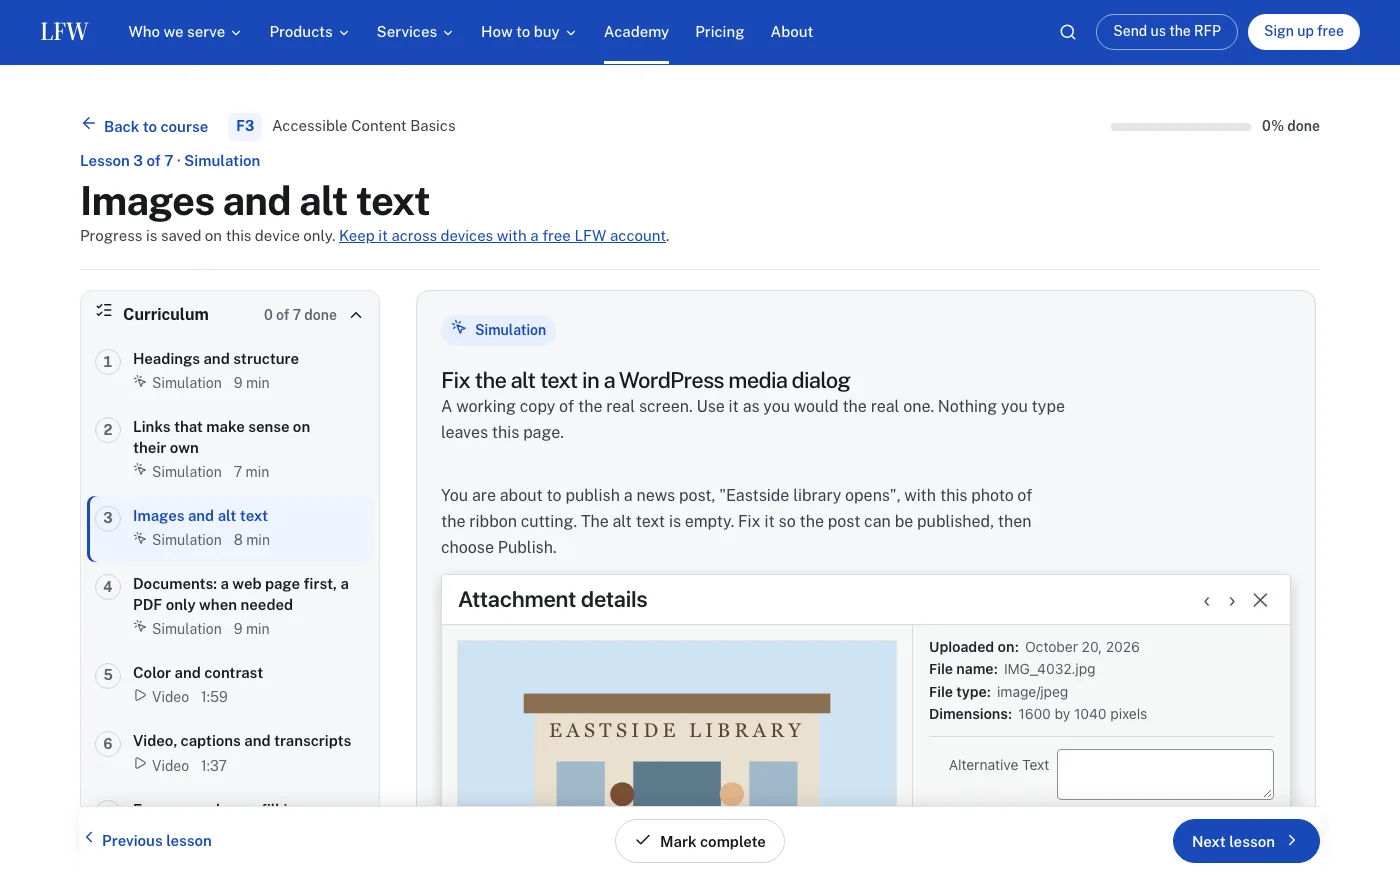
Task: Expand Who we serve menu
Action: tap(185, 32)
